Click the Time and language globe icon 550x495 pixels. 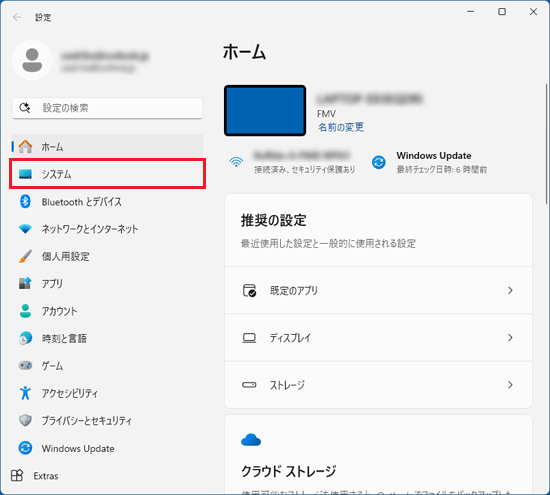coord(25,338)
